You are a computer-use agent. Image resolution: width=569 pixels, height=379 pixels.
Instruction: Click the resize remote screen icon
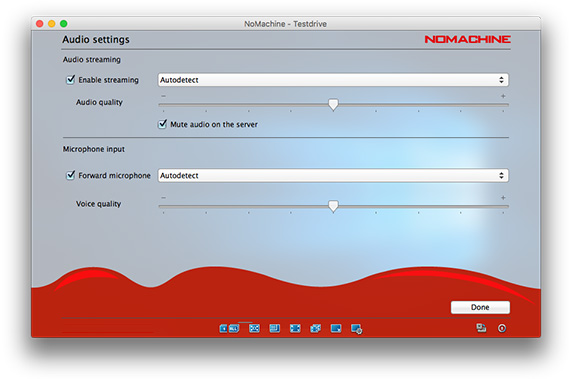[275, 329]
